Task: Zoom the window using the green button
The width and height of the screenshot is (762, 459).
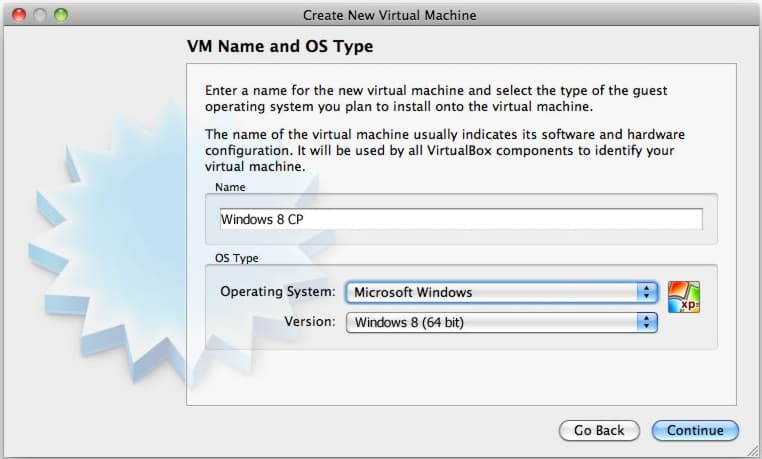Action: tap(61, 15)
